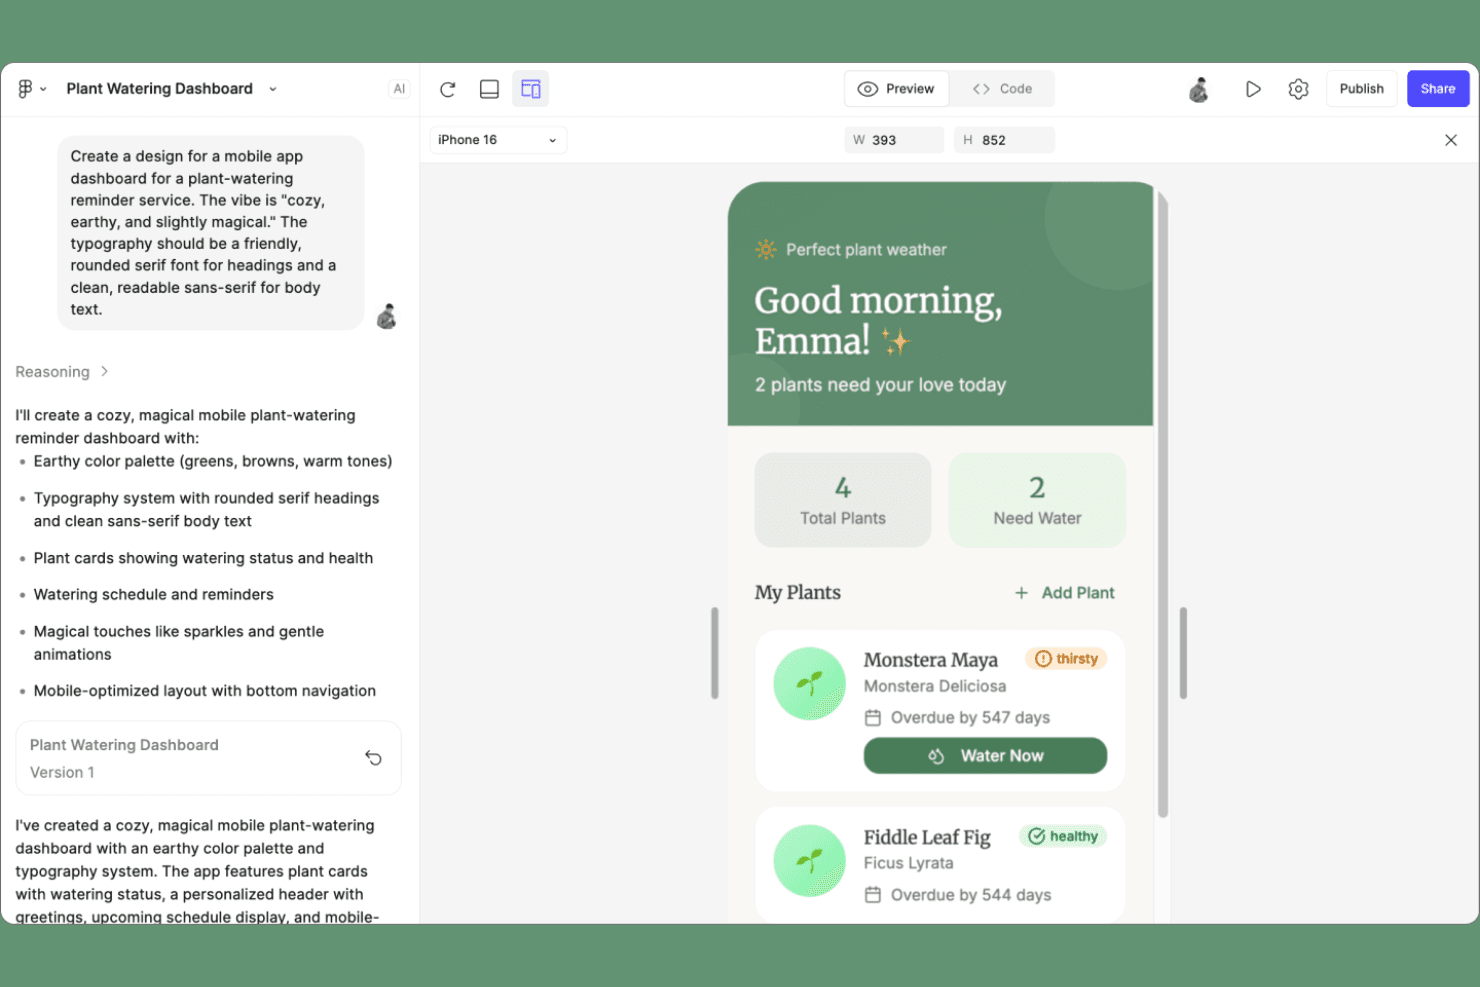Switch to the Preview tab
The image size is (1480, 987).
[896, 89]
